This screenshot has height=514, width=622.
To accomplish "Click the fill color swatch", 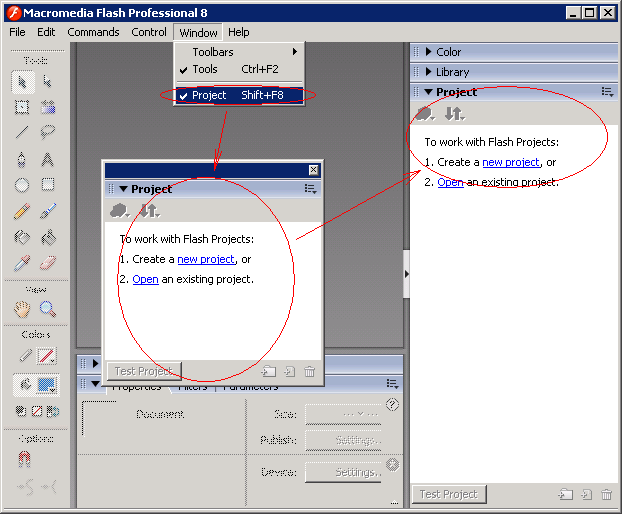I will (x=47, y=385).
